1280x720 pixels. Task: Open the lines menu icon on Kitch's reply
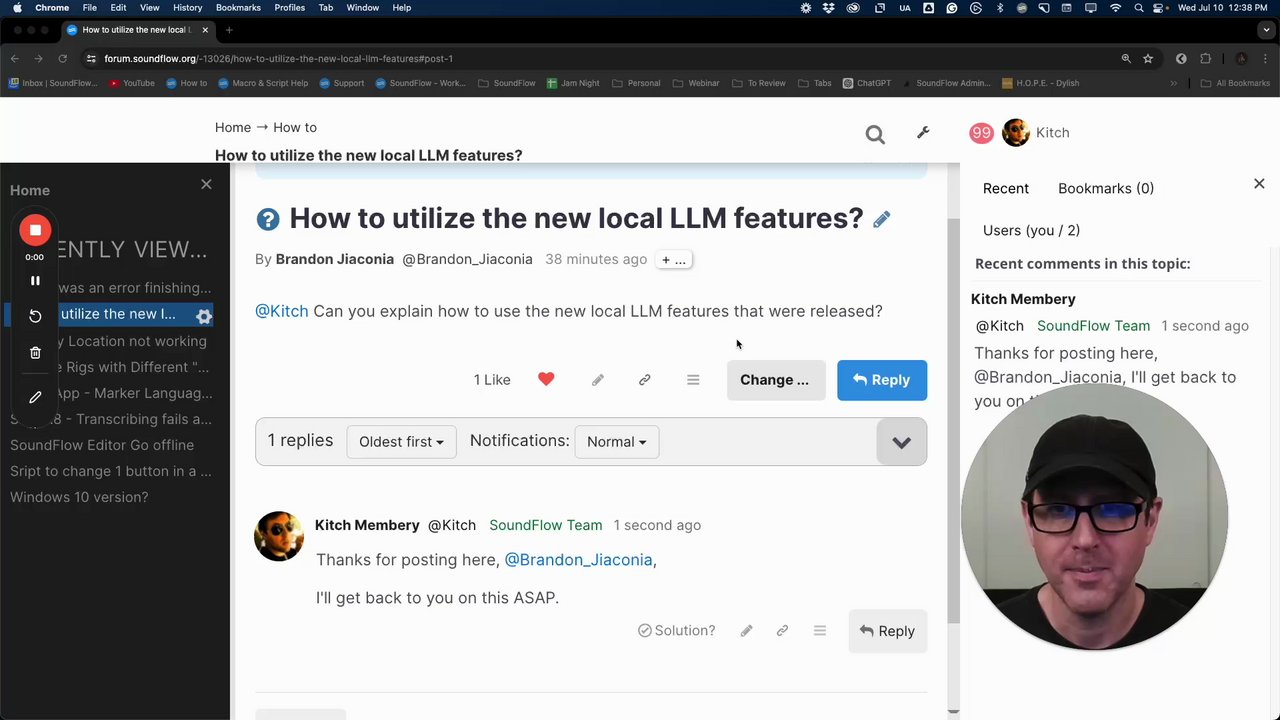(820, 631)
